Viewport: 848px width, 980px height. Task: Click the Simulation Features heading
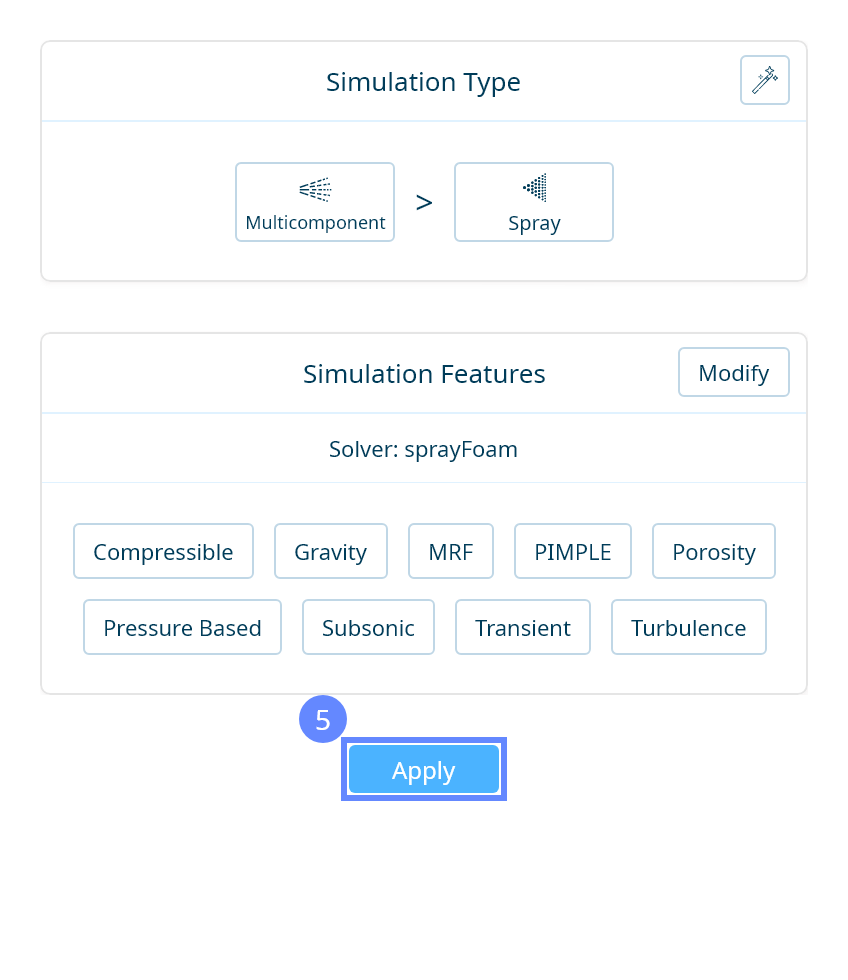click(x=424, y=374)
